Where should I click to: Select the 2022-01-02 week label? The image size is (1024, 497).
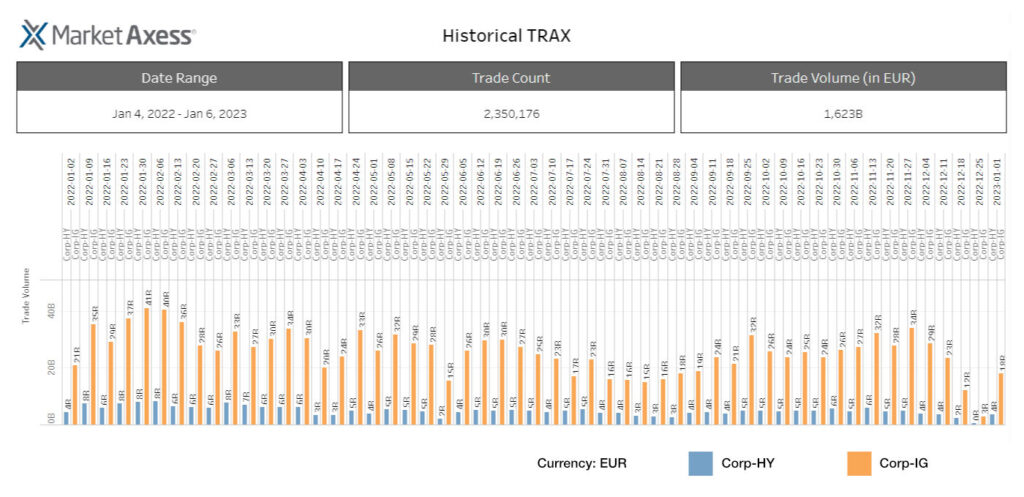coord(71,181)
